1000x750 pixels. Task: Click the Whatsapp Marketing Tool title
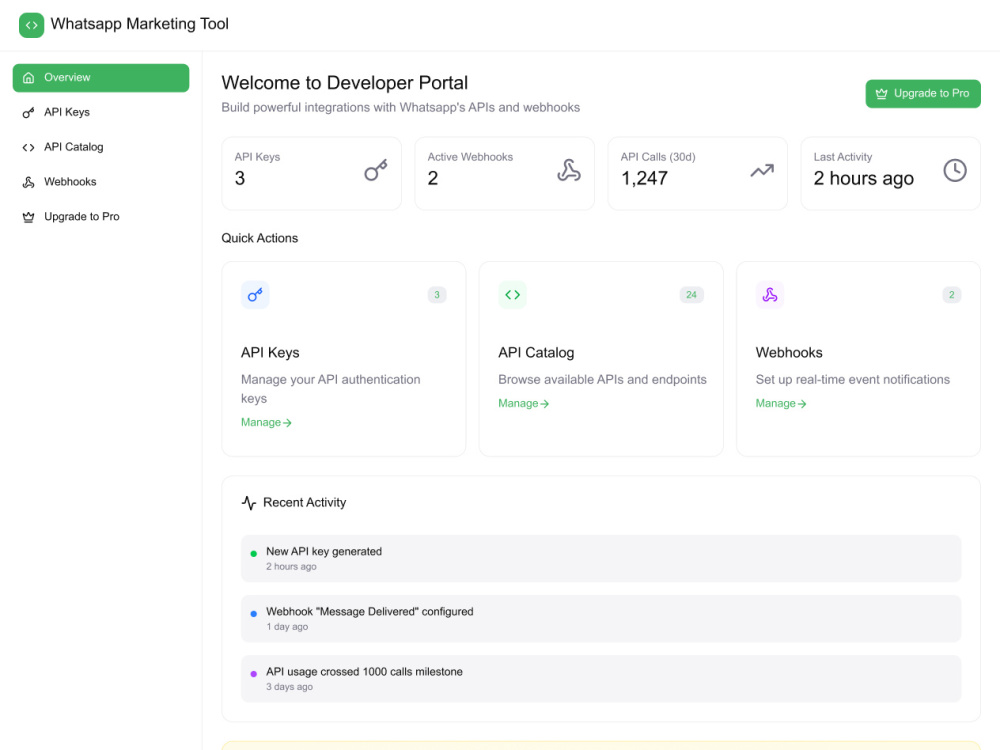(x=140, y=24)
